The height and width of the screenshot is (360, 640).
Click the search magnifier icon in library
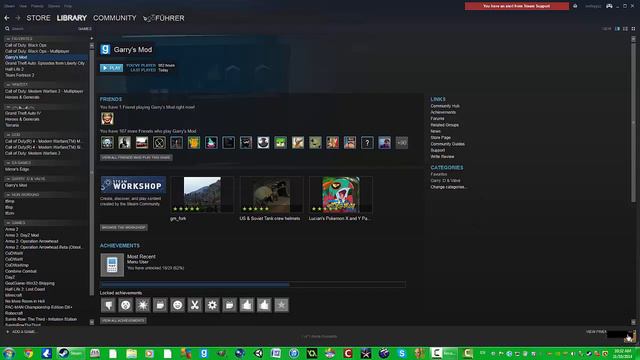7,29
